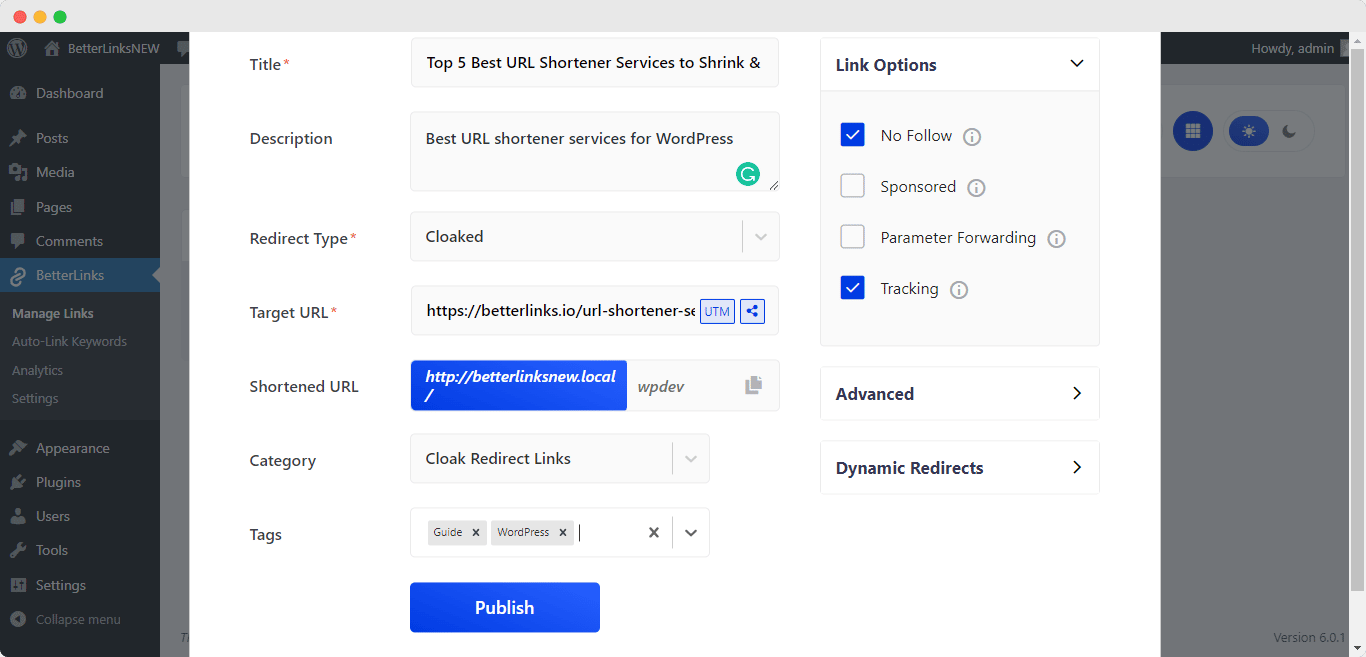The image size is (1366, 657).
Task: Click the info icon next to No Follow
Action: pos(971,137)
